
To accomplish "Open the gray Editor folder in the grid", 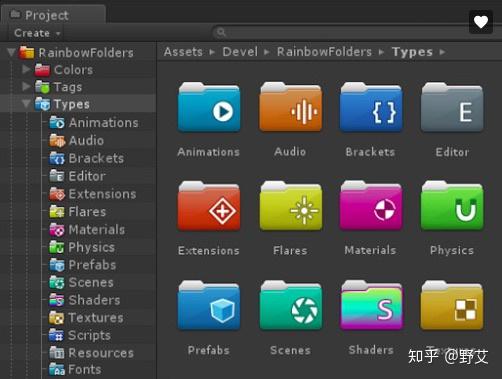I will point(452,107).
